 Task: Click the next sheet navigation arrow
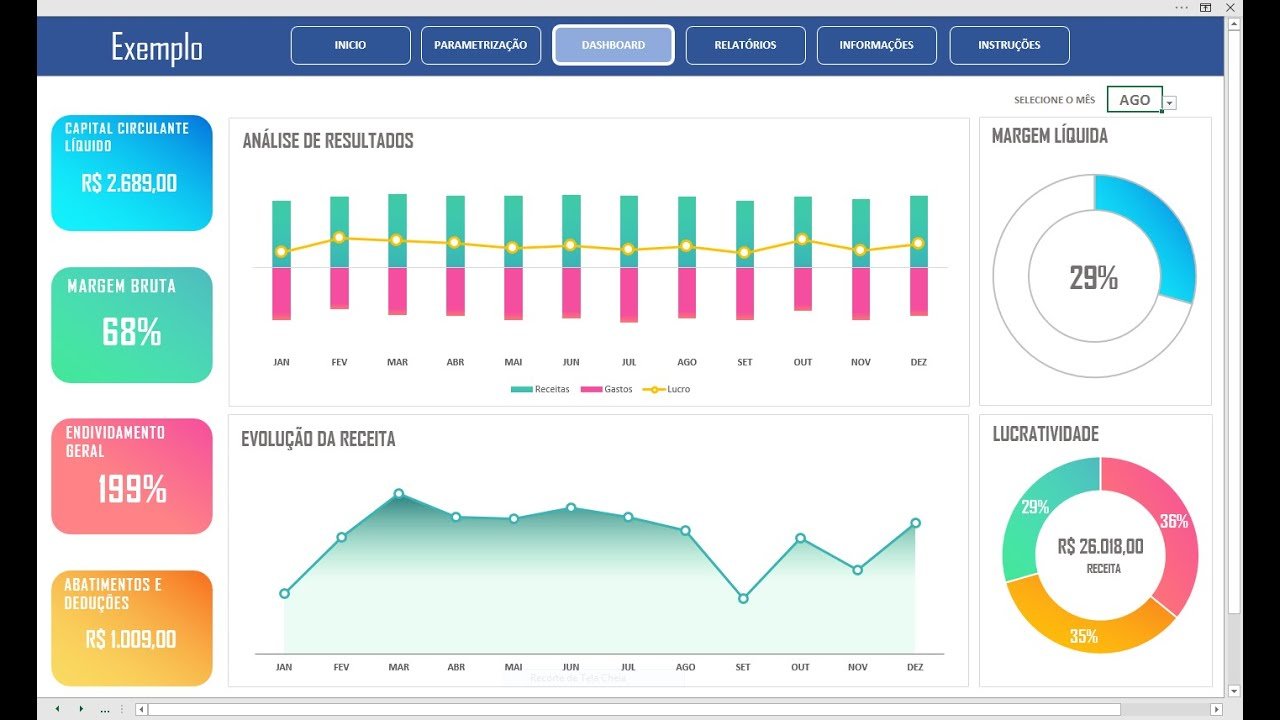(x=82, y=708)
